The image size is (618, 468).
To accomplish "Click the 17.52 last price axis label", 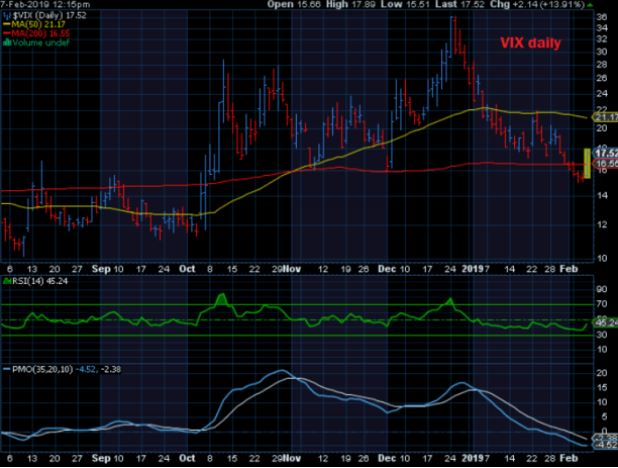I will [603, 151].
